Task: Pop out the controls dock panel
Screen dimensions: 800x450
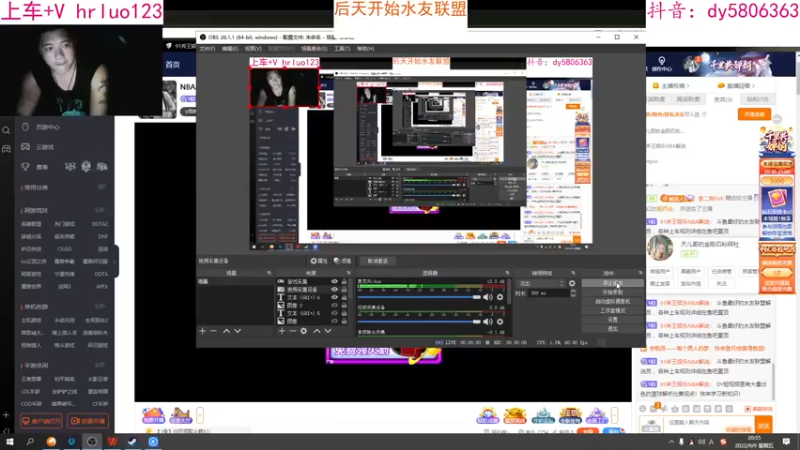Action: [x=640, y=273]
